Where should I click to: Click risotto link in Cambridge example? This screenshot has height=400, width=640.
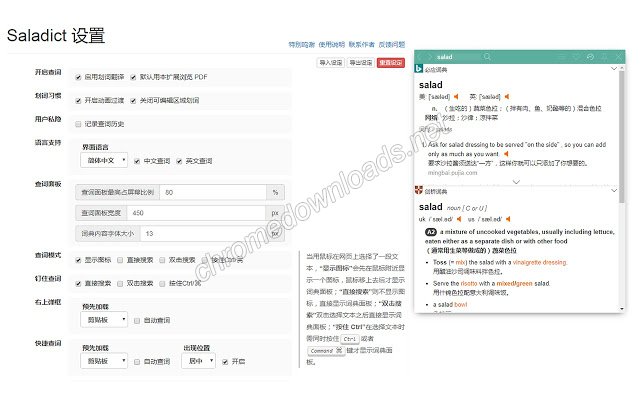[x=469, y=283]
